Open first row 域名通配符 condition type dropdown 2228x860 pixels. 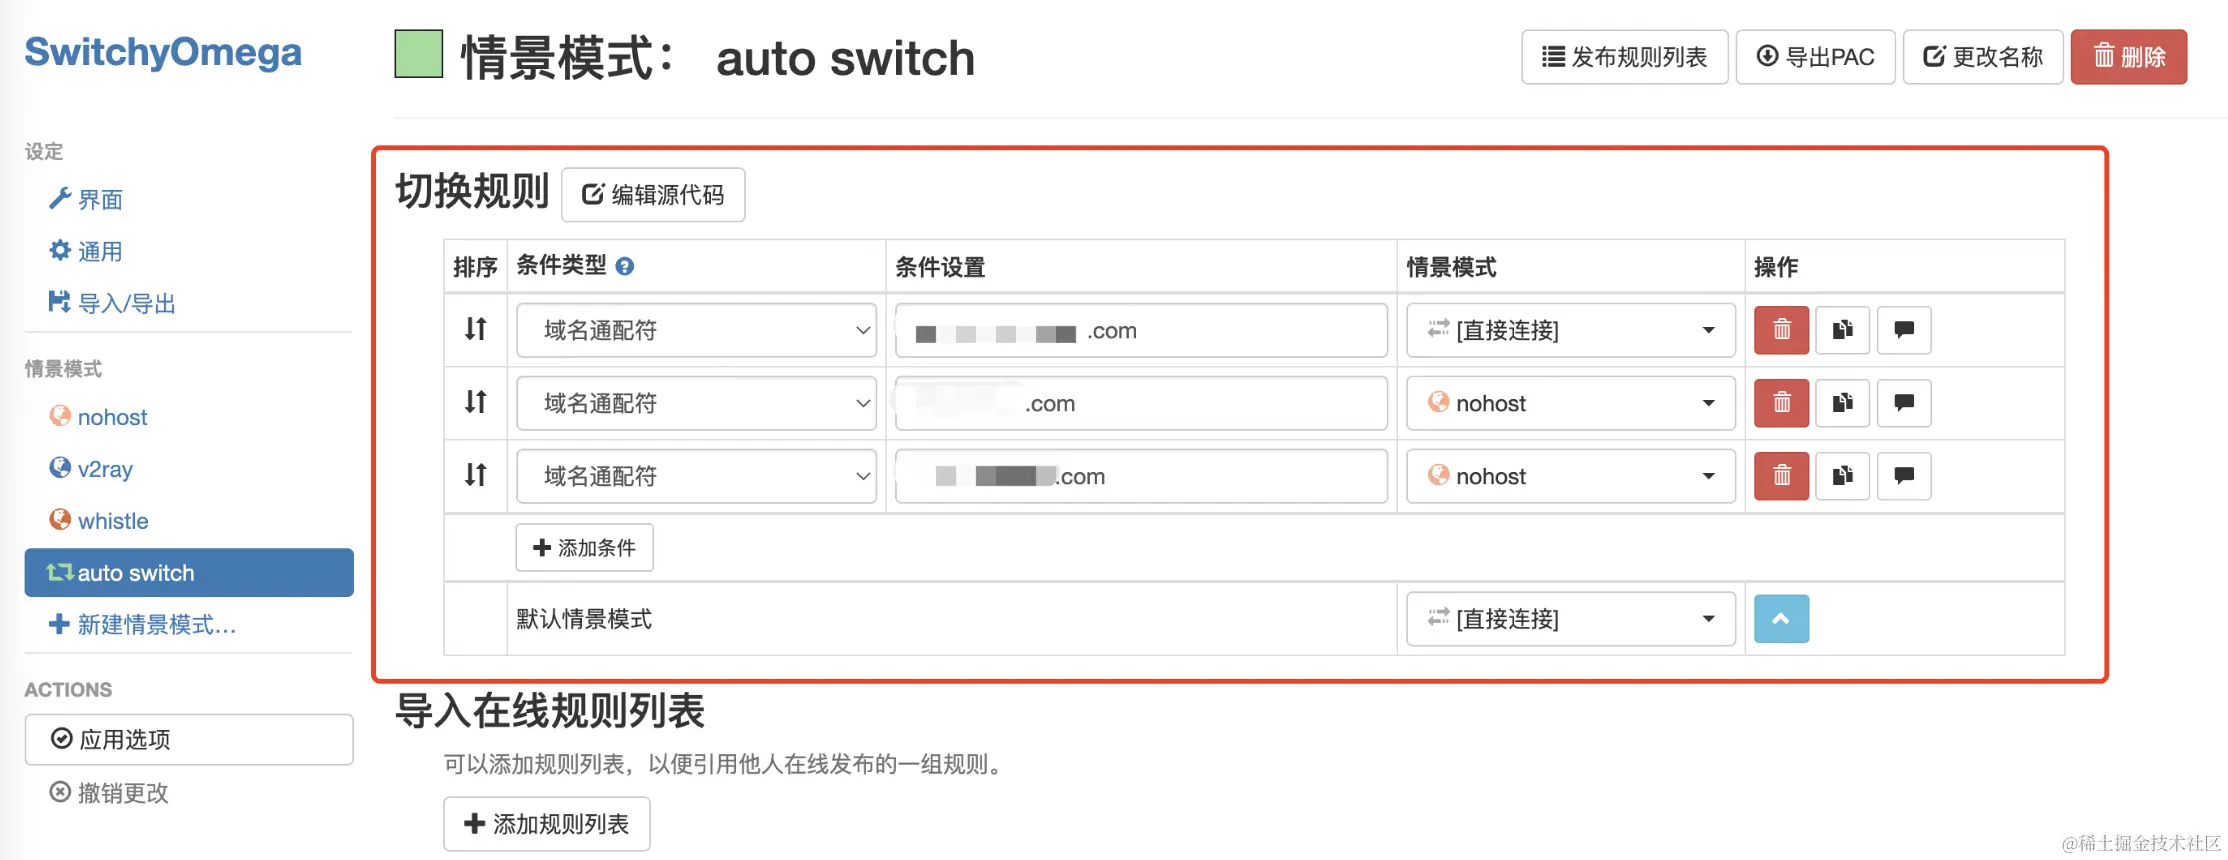(x=696, y=330)
